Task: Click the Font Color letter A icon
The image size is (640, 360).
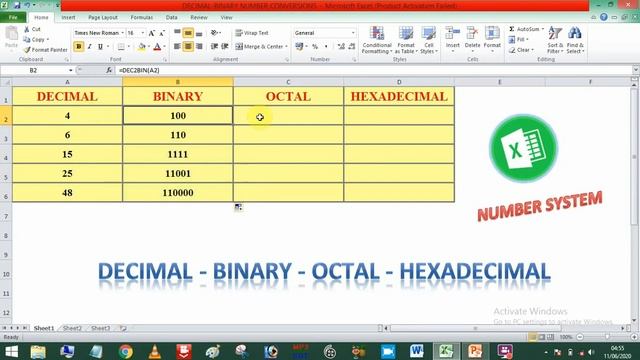Action: pos(157,47)
